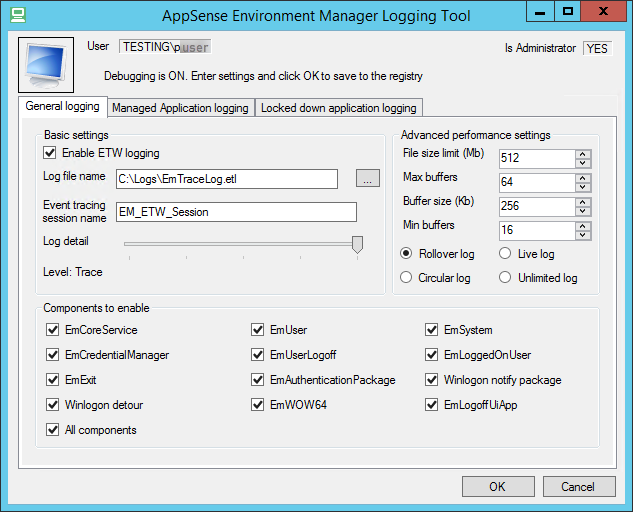Decrease Min buffers using down arrow
Screen dimensions: 633x512
583,235
